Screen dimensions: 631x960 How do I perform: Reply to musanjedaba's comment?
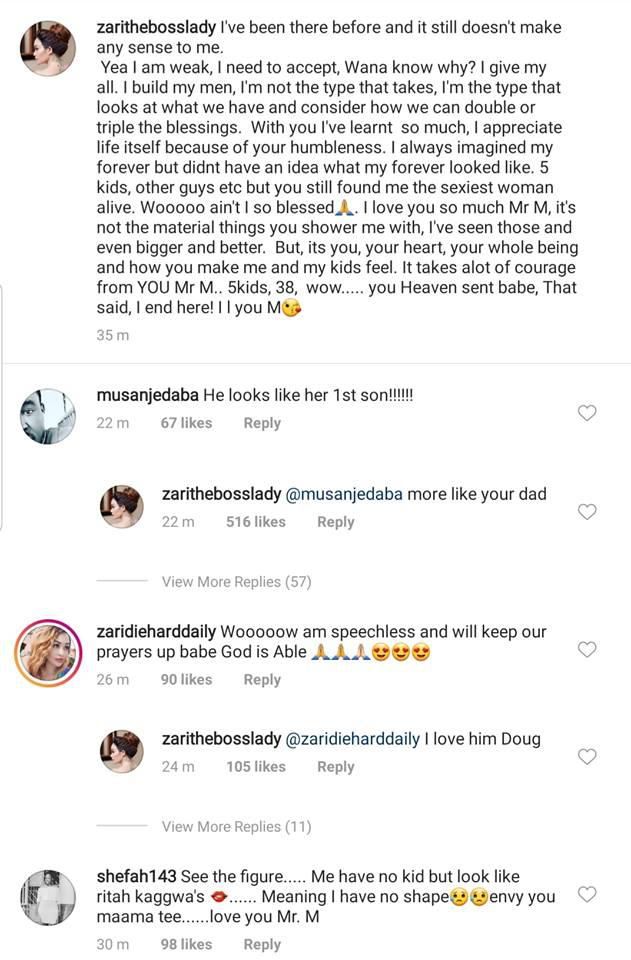[x=262, y=422]
